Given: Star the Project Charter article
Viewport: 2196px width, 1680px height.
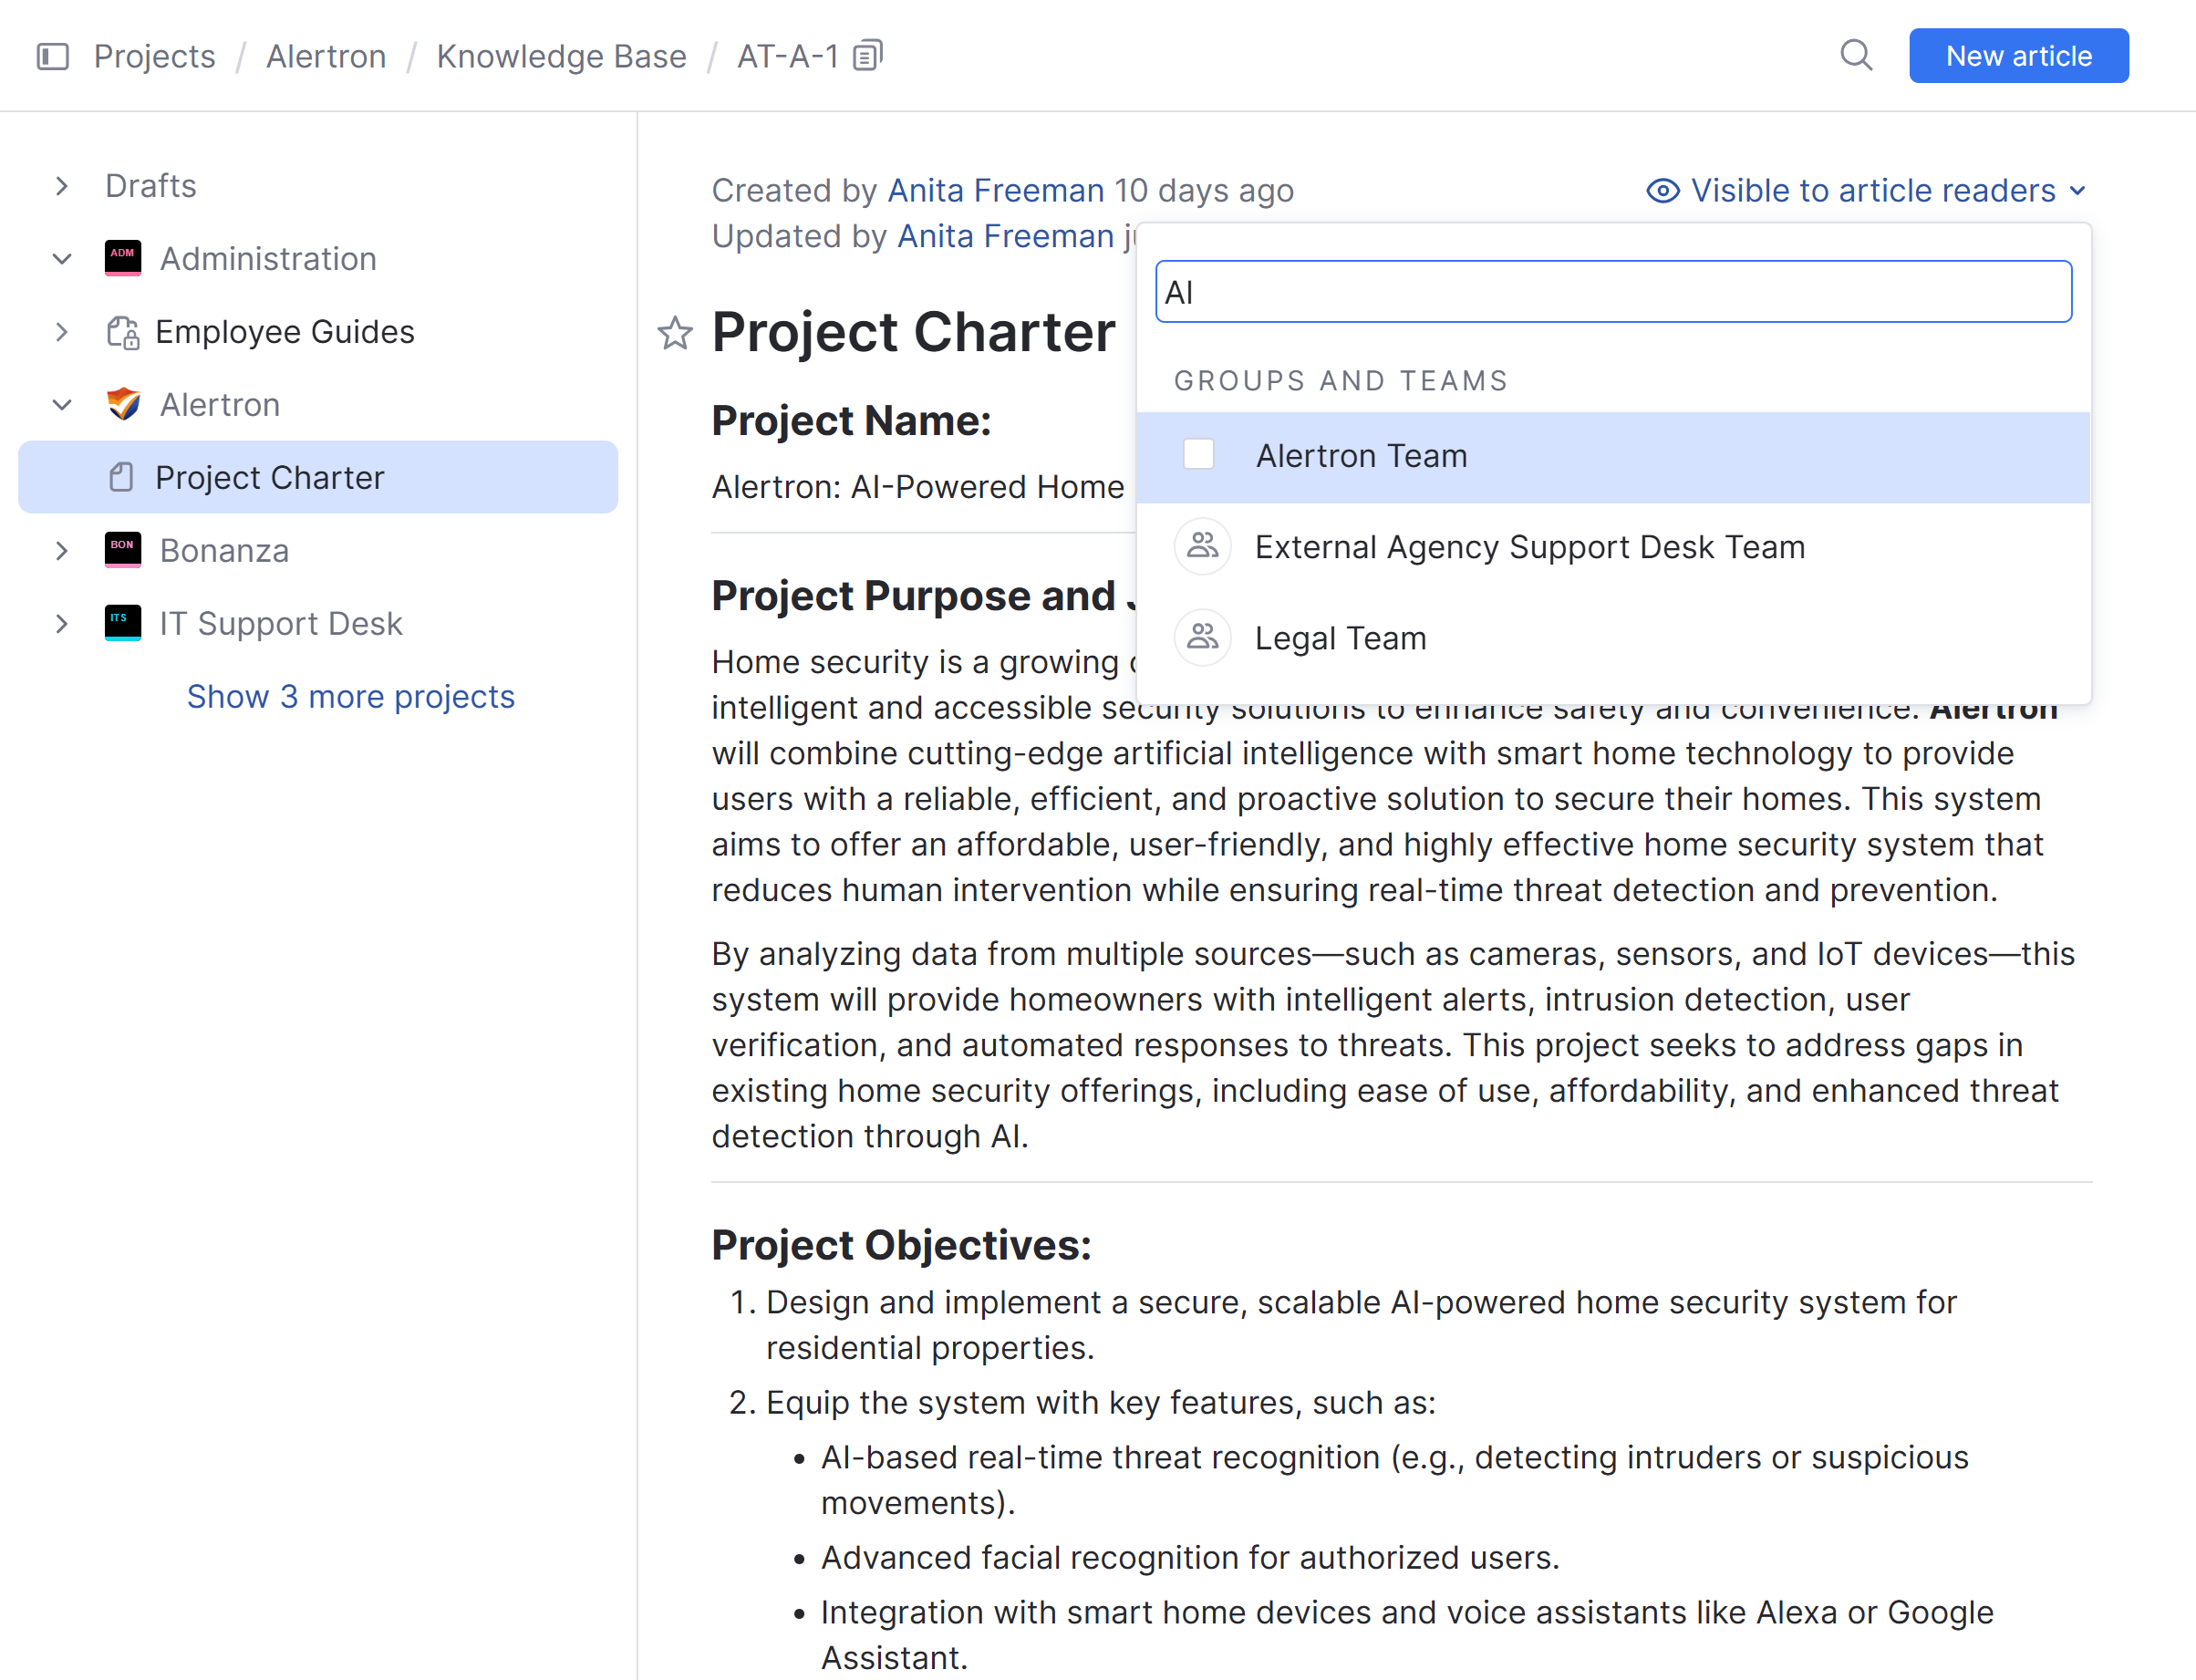Looking at the screenshot, I should pos(675,334).
